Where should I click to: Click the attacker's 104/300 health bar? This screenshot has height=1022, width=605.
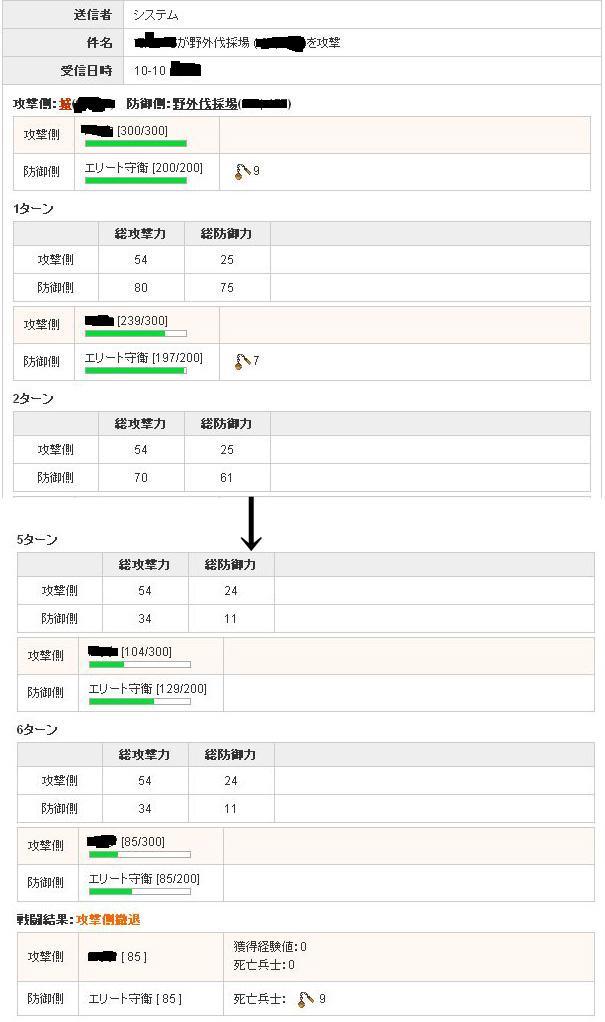coord(139,664)
